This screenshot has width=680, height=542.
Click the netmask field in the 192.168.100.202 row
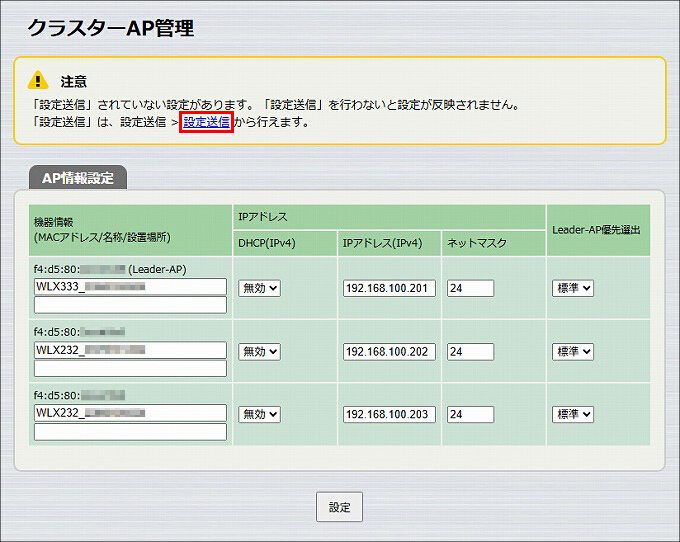pyautogui.click(x=470, y=351)
